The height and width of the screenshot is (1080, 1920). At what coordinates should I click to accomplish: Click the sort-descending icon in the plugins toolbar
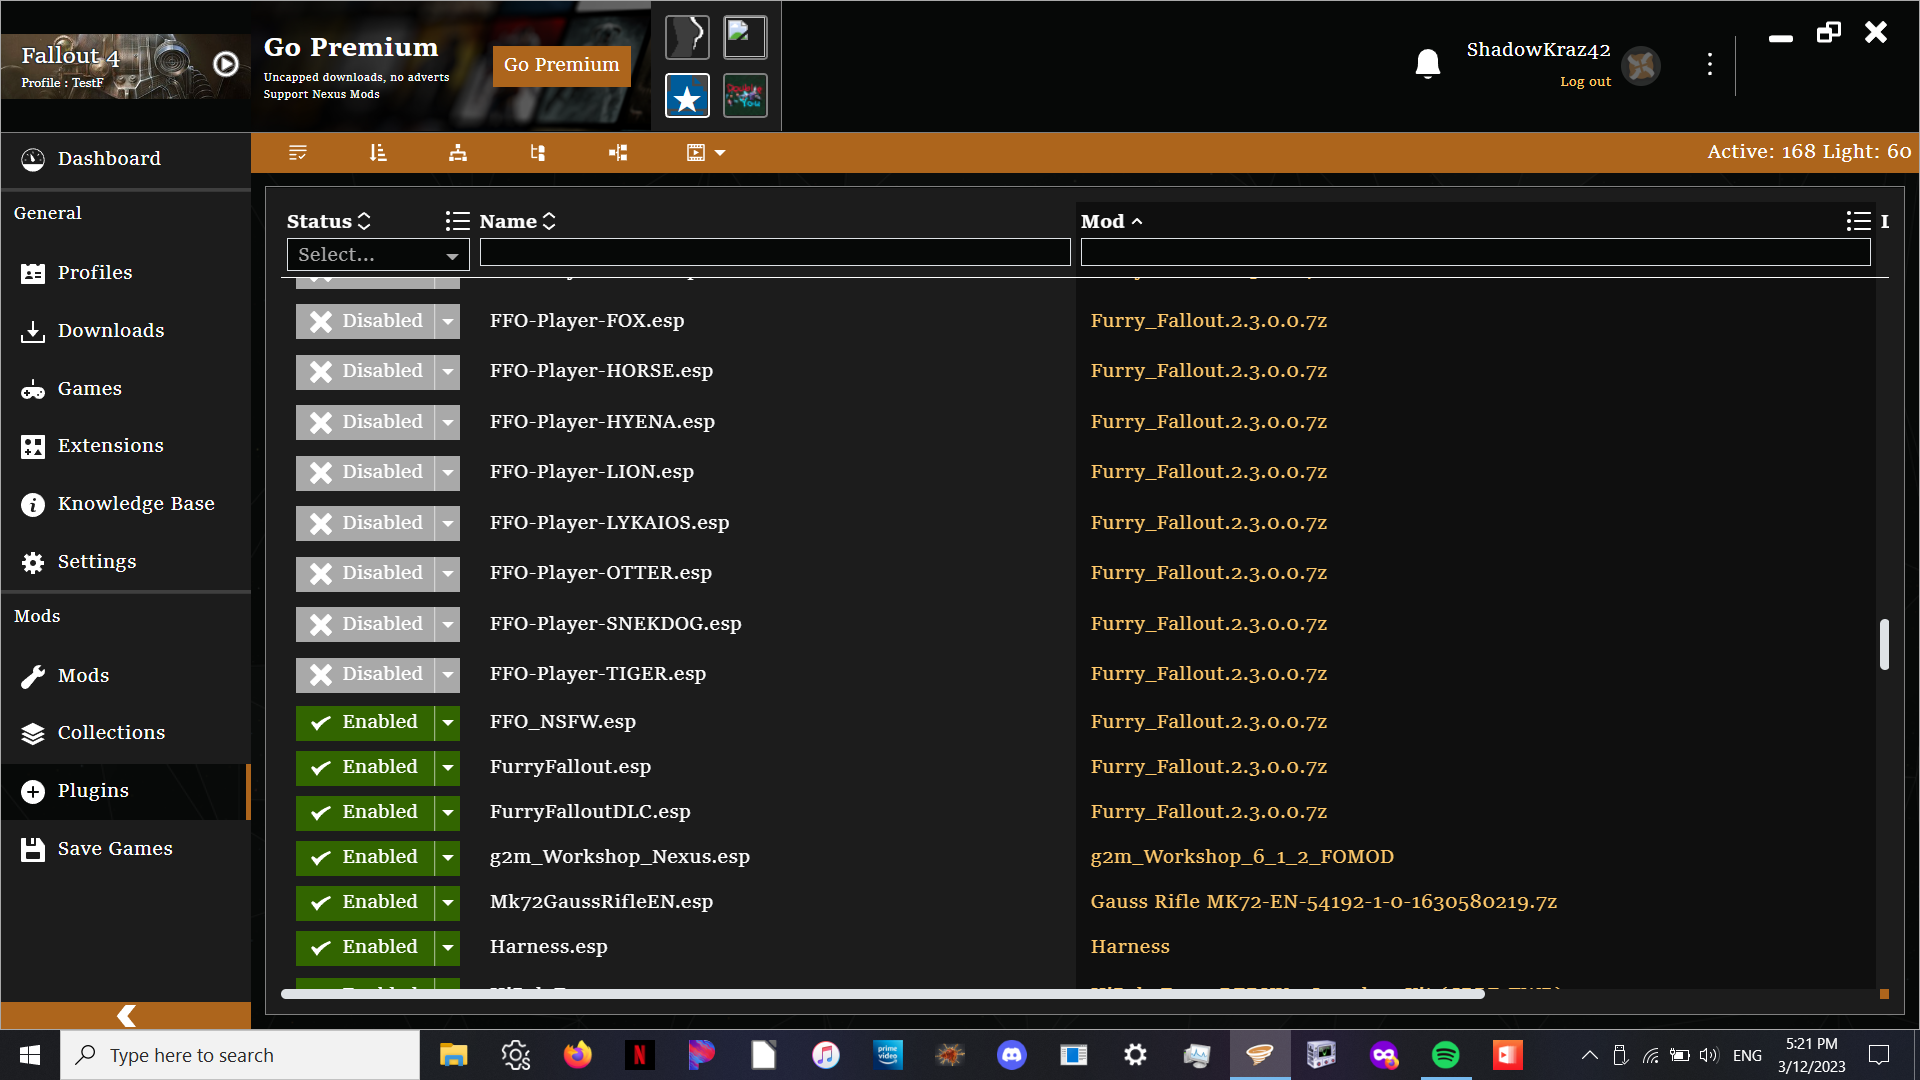point(377,153)
